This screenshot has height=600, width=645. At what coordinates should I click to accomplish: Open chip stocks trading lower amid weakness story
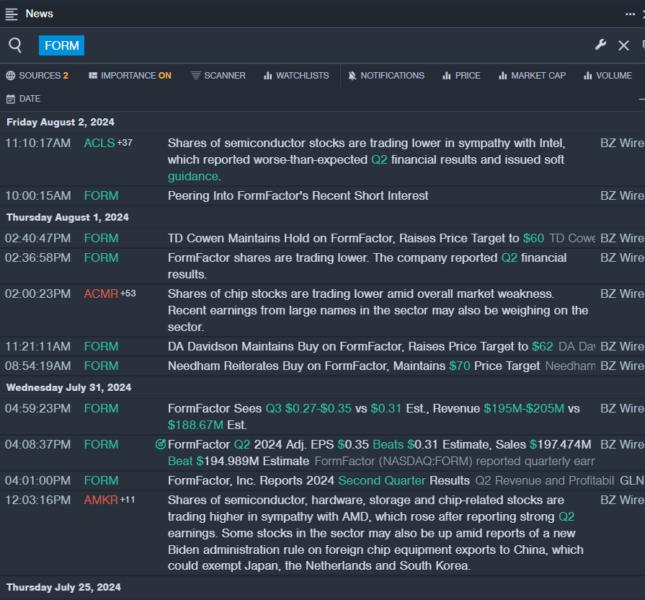pyautogui.click(x=378, y=310)
